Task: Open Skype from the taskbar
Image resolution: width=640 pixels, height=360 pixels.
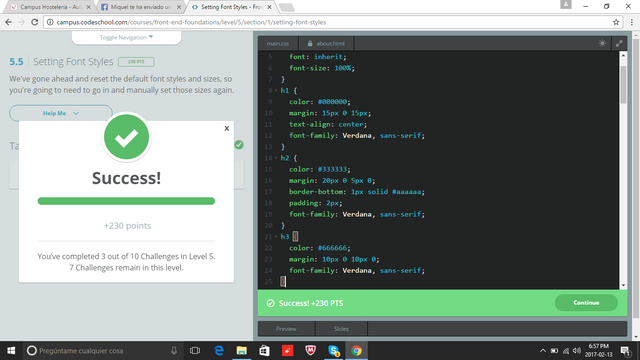Action: 333,351
